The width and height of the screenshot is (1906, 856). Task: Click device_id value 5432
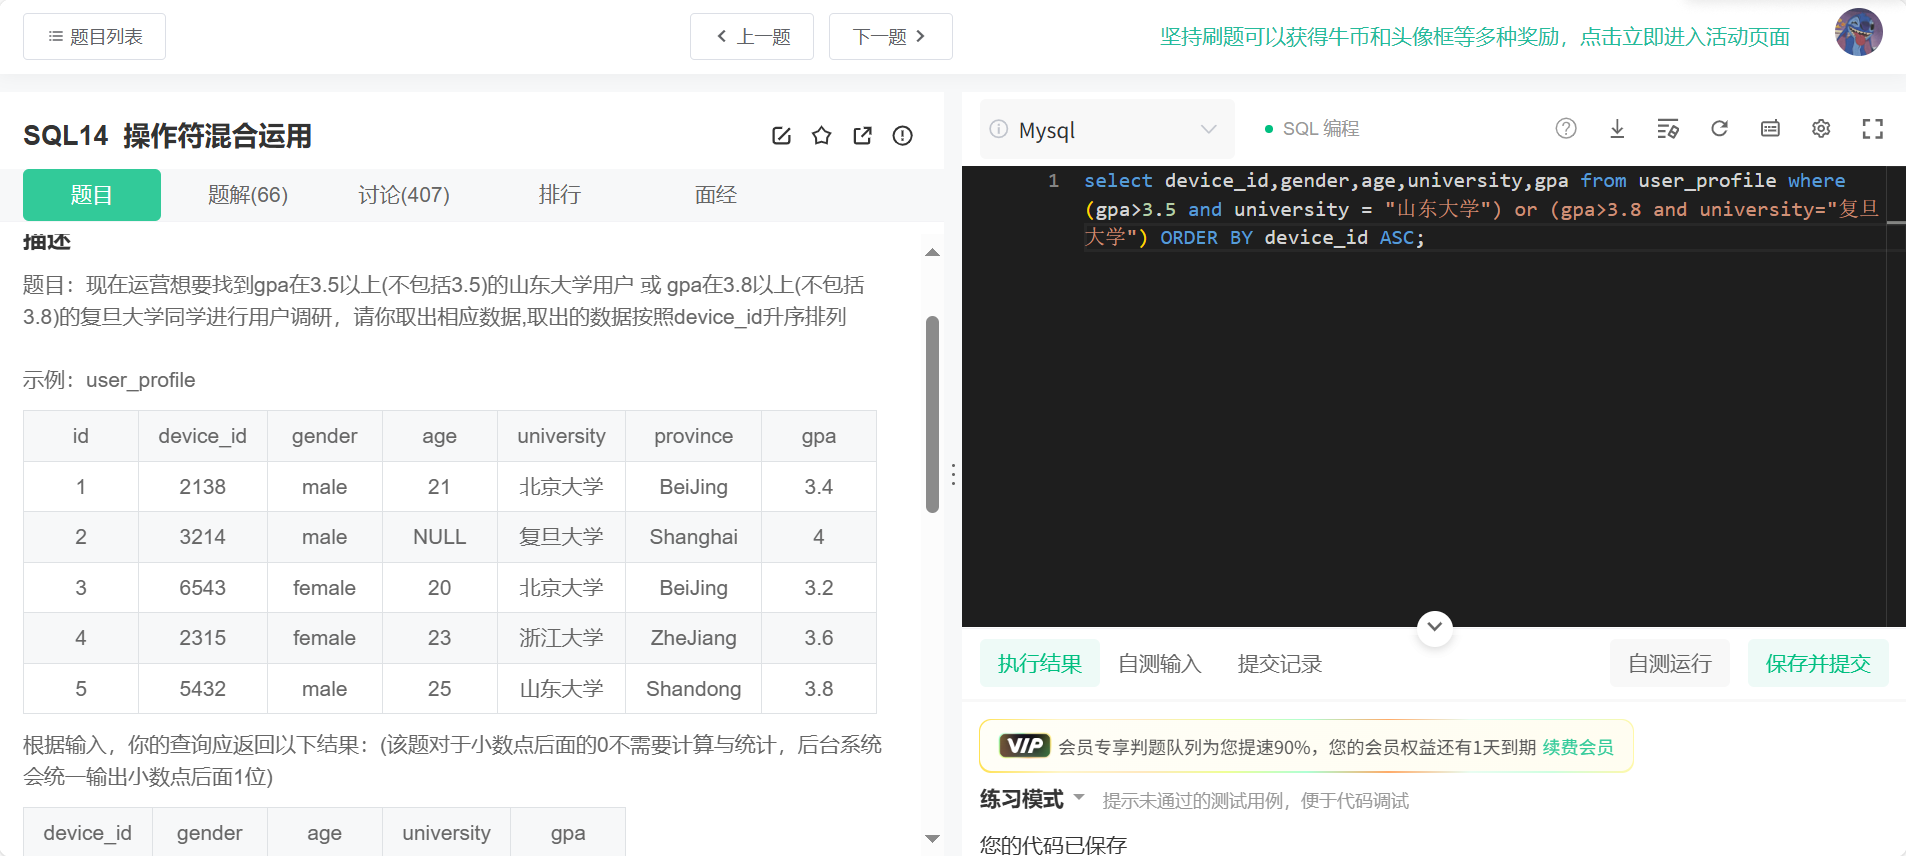[x=202, y=689]
